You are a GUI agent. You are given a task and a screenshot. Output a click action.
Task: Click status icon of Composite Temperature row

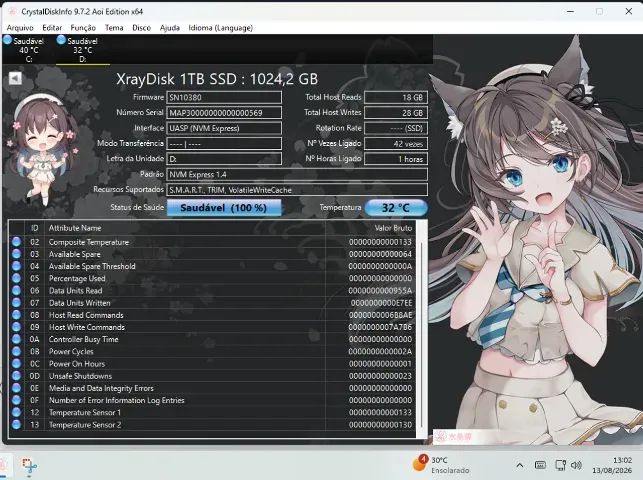[x=16, y=242]
